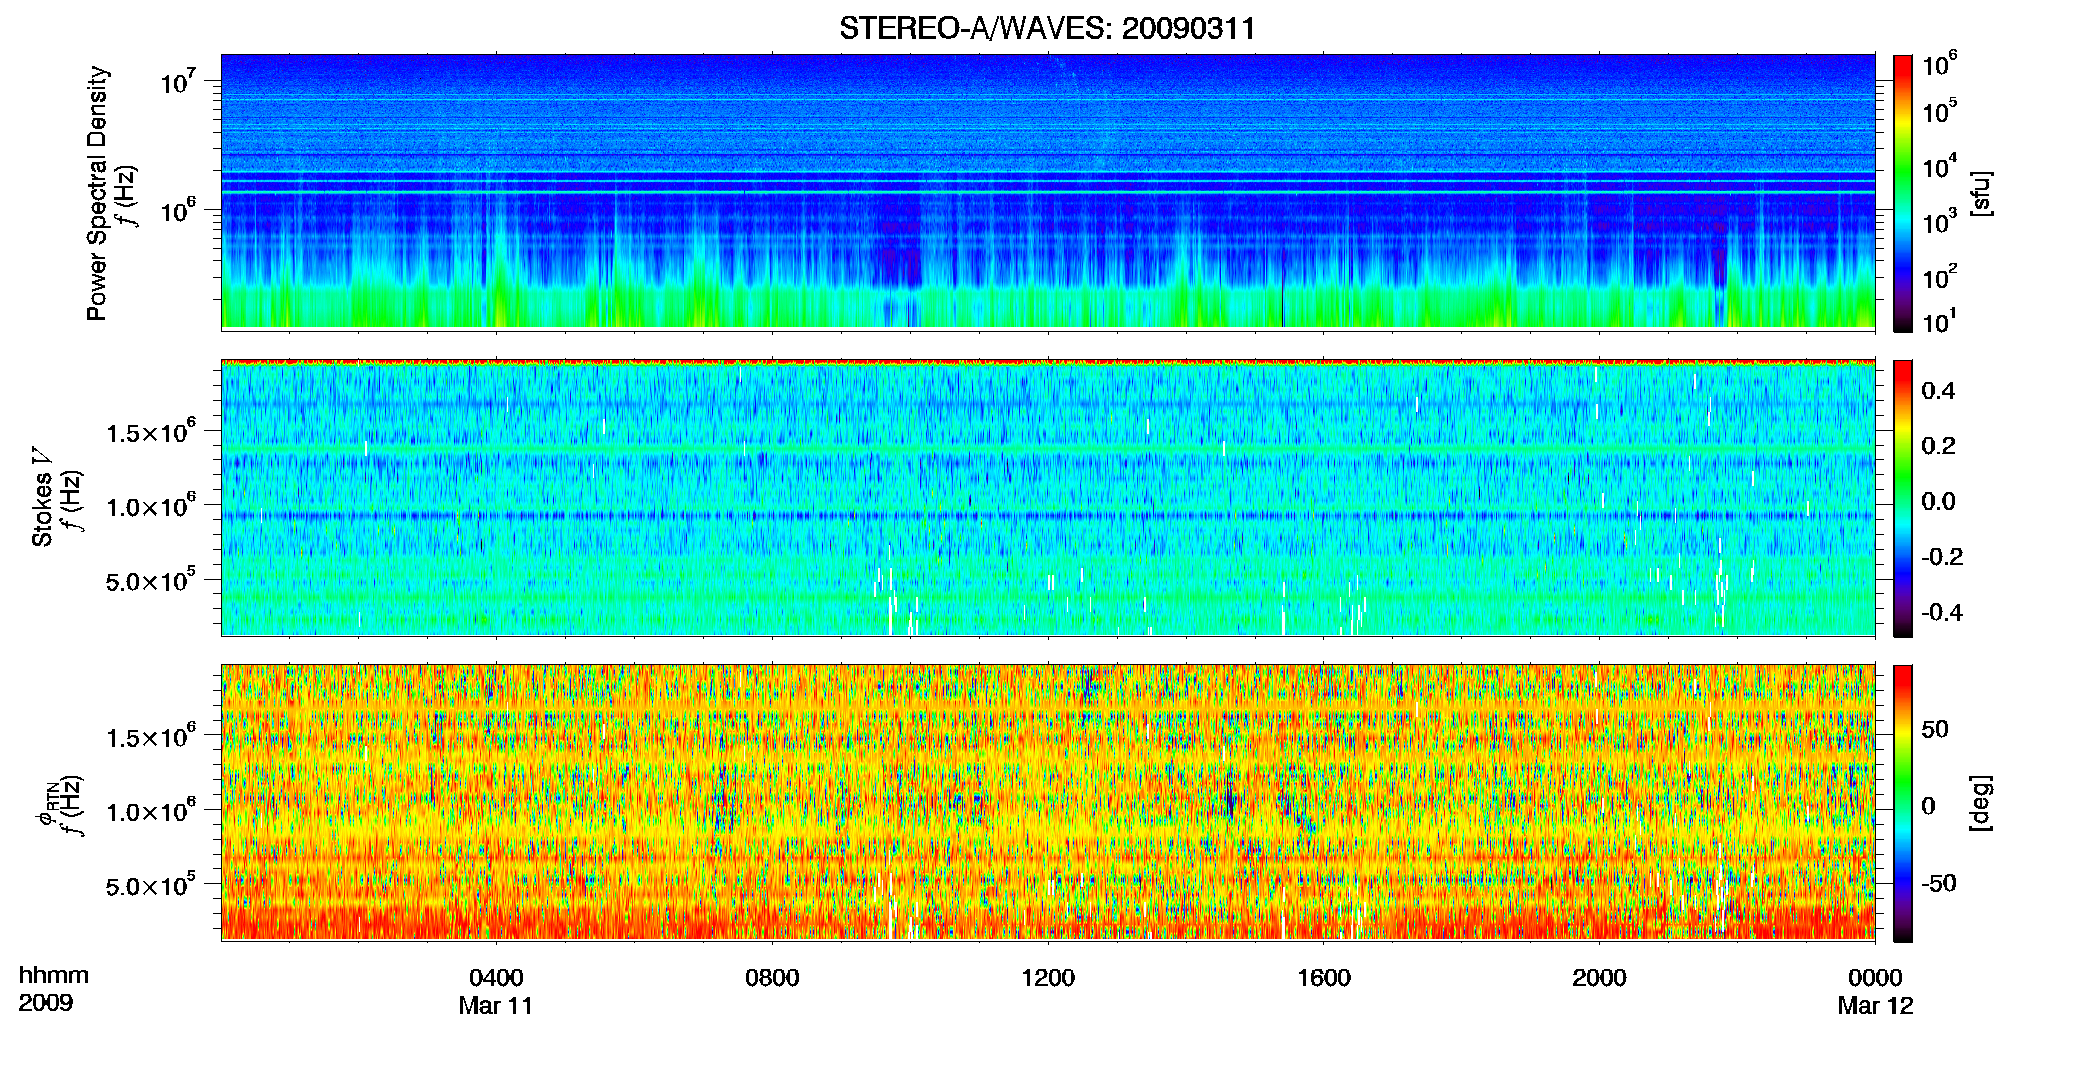Click the 10^2 label on the sfu colorbar

1940,277
